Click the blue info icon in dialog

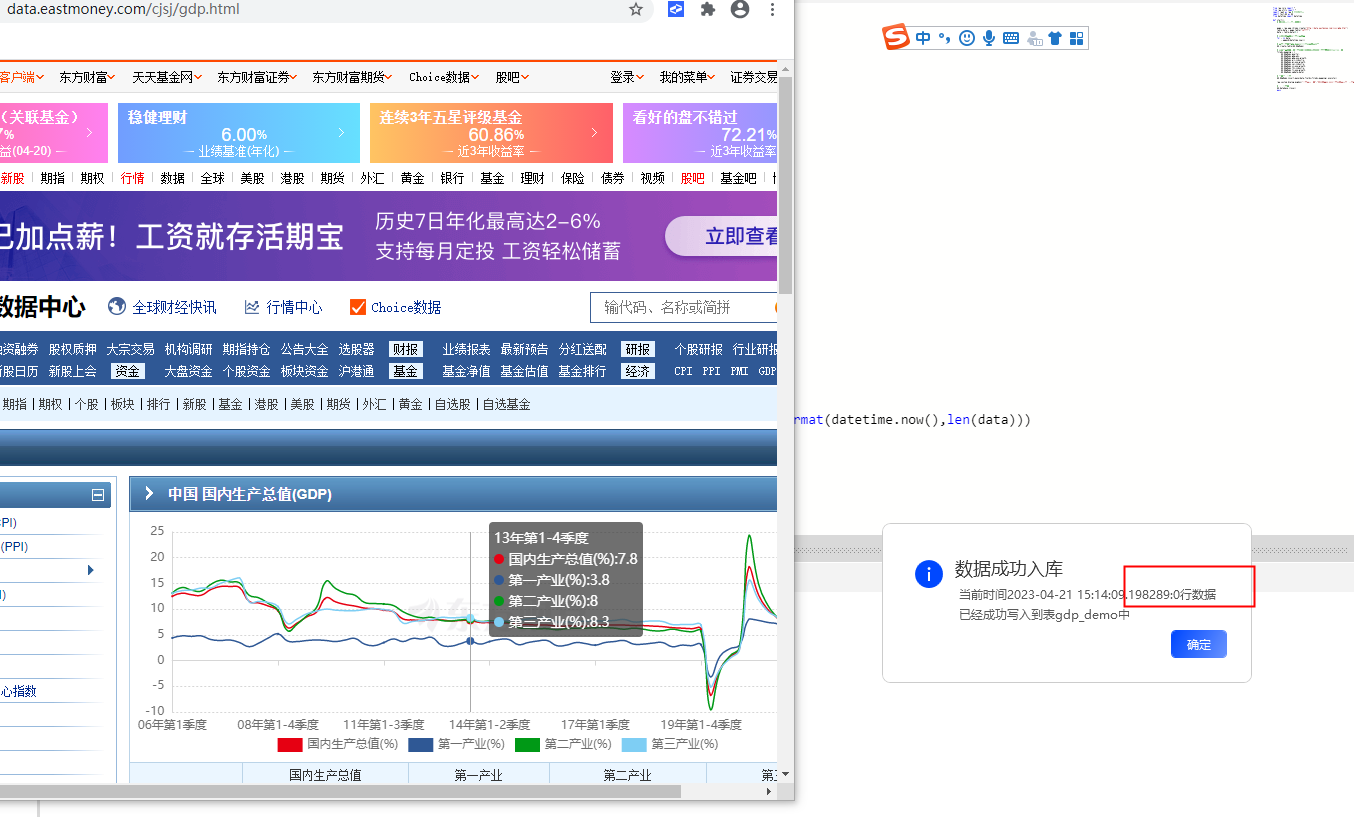click(x=929, y=573)
